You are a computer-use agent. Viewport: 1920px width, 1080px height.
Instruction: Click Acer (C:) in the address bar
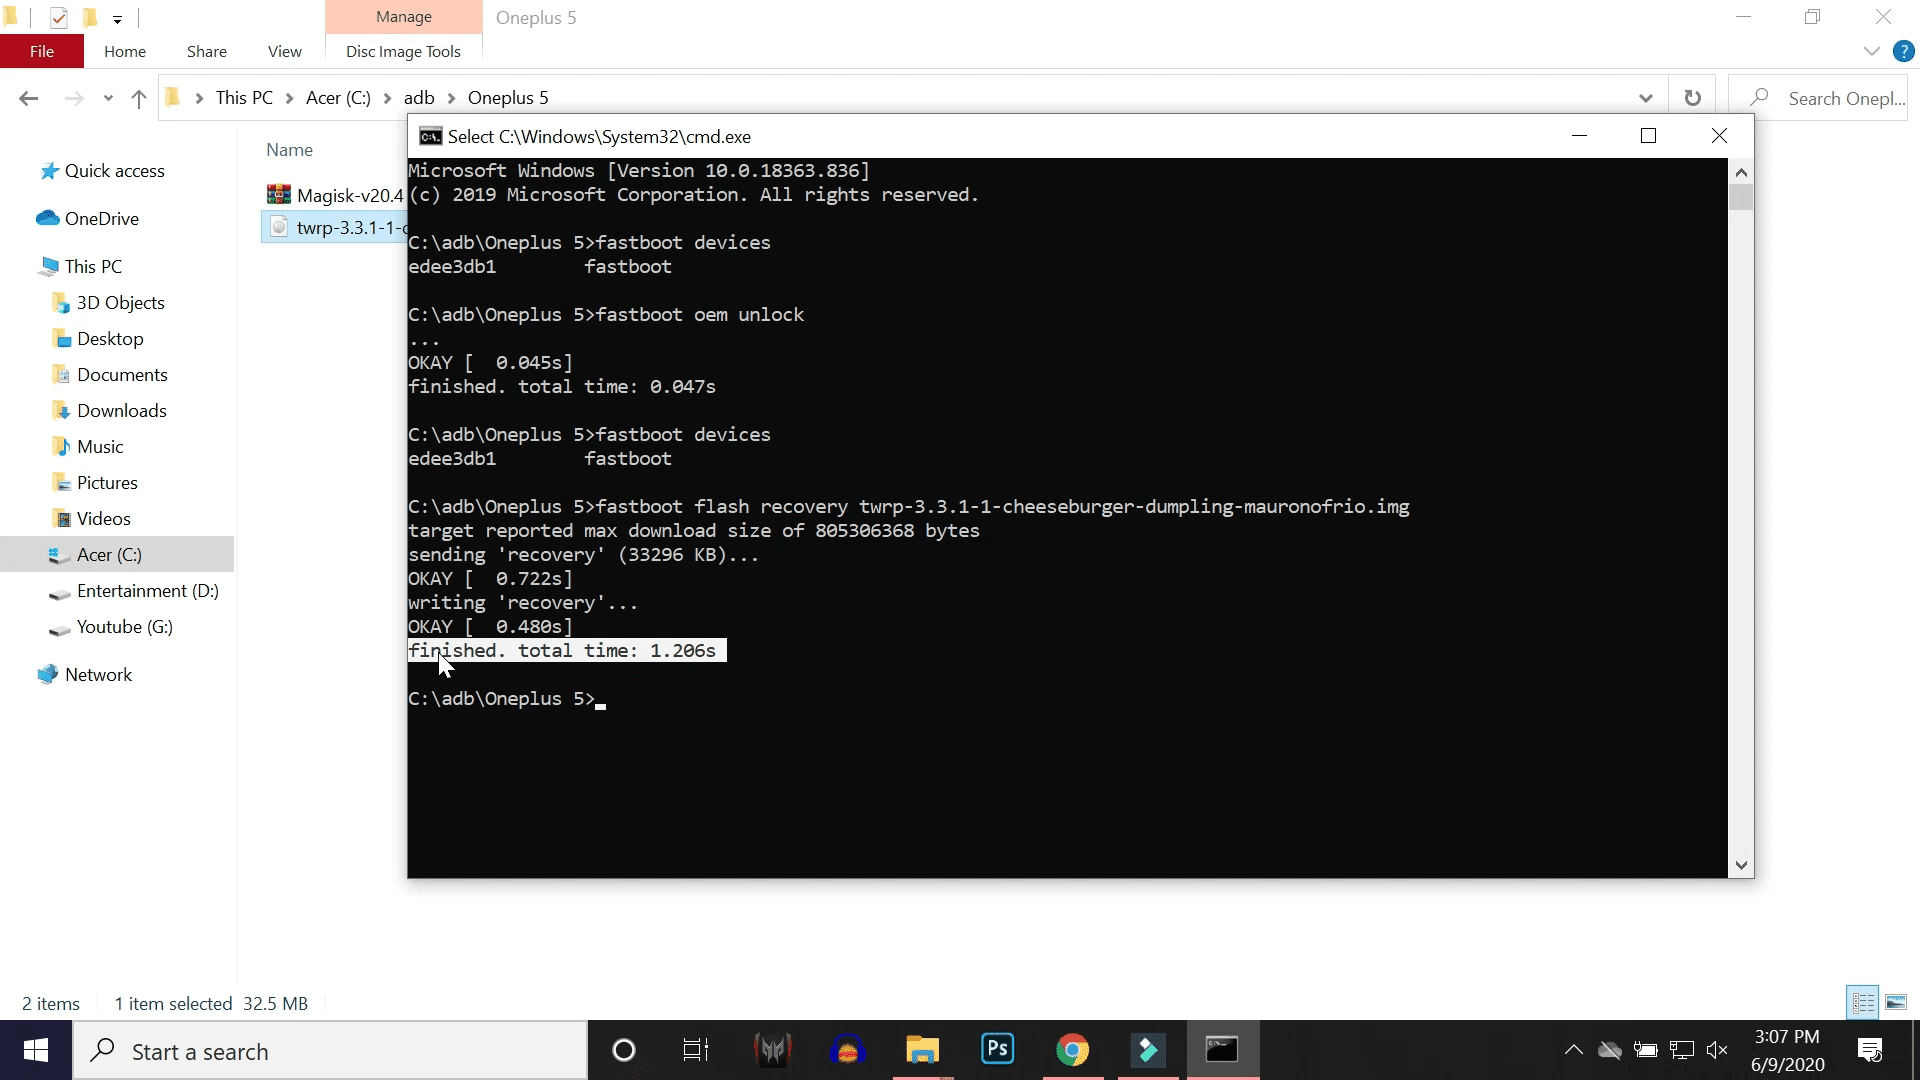point(338,98)
